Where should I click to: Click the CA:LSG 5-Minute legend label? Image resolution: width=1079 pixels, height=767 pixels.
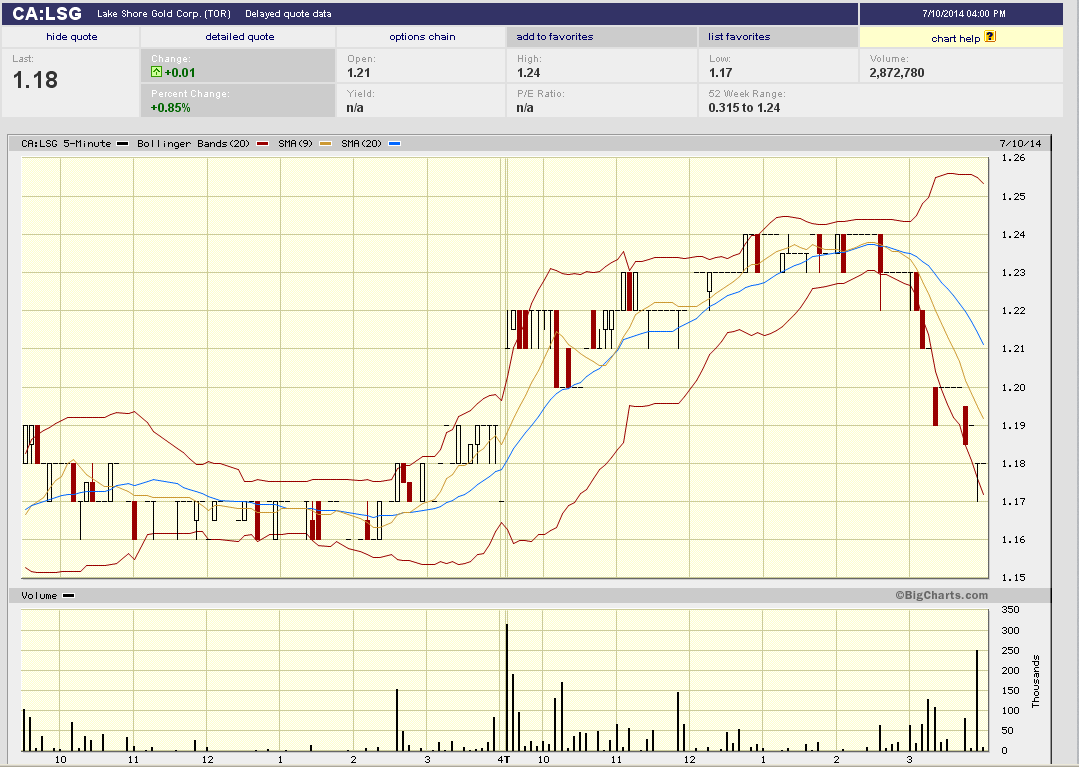66,144
